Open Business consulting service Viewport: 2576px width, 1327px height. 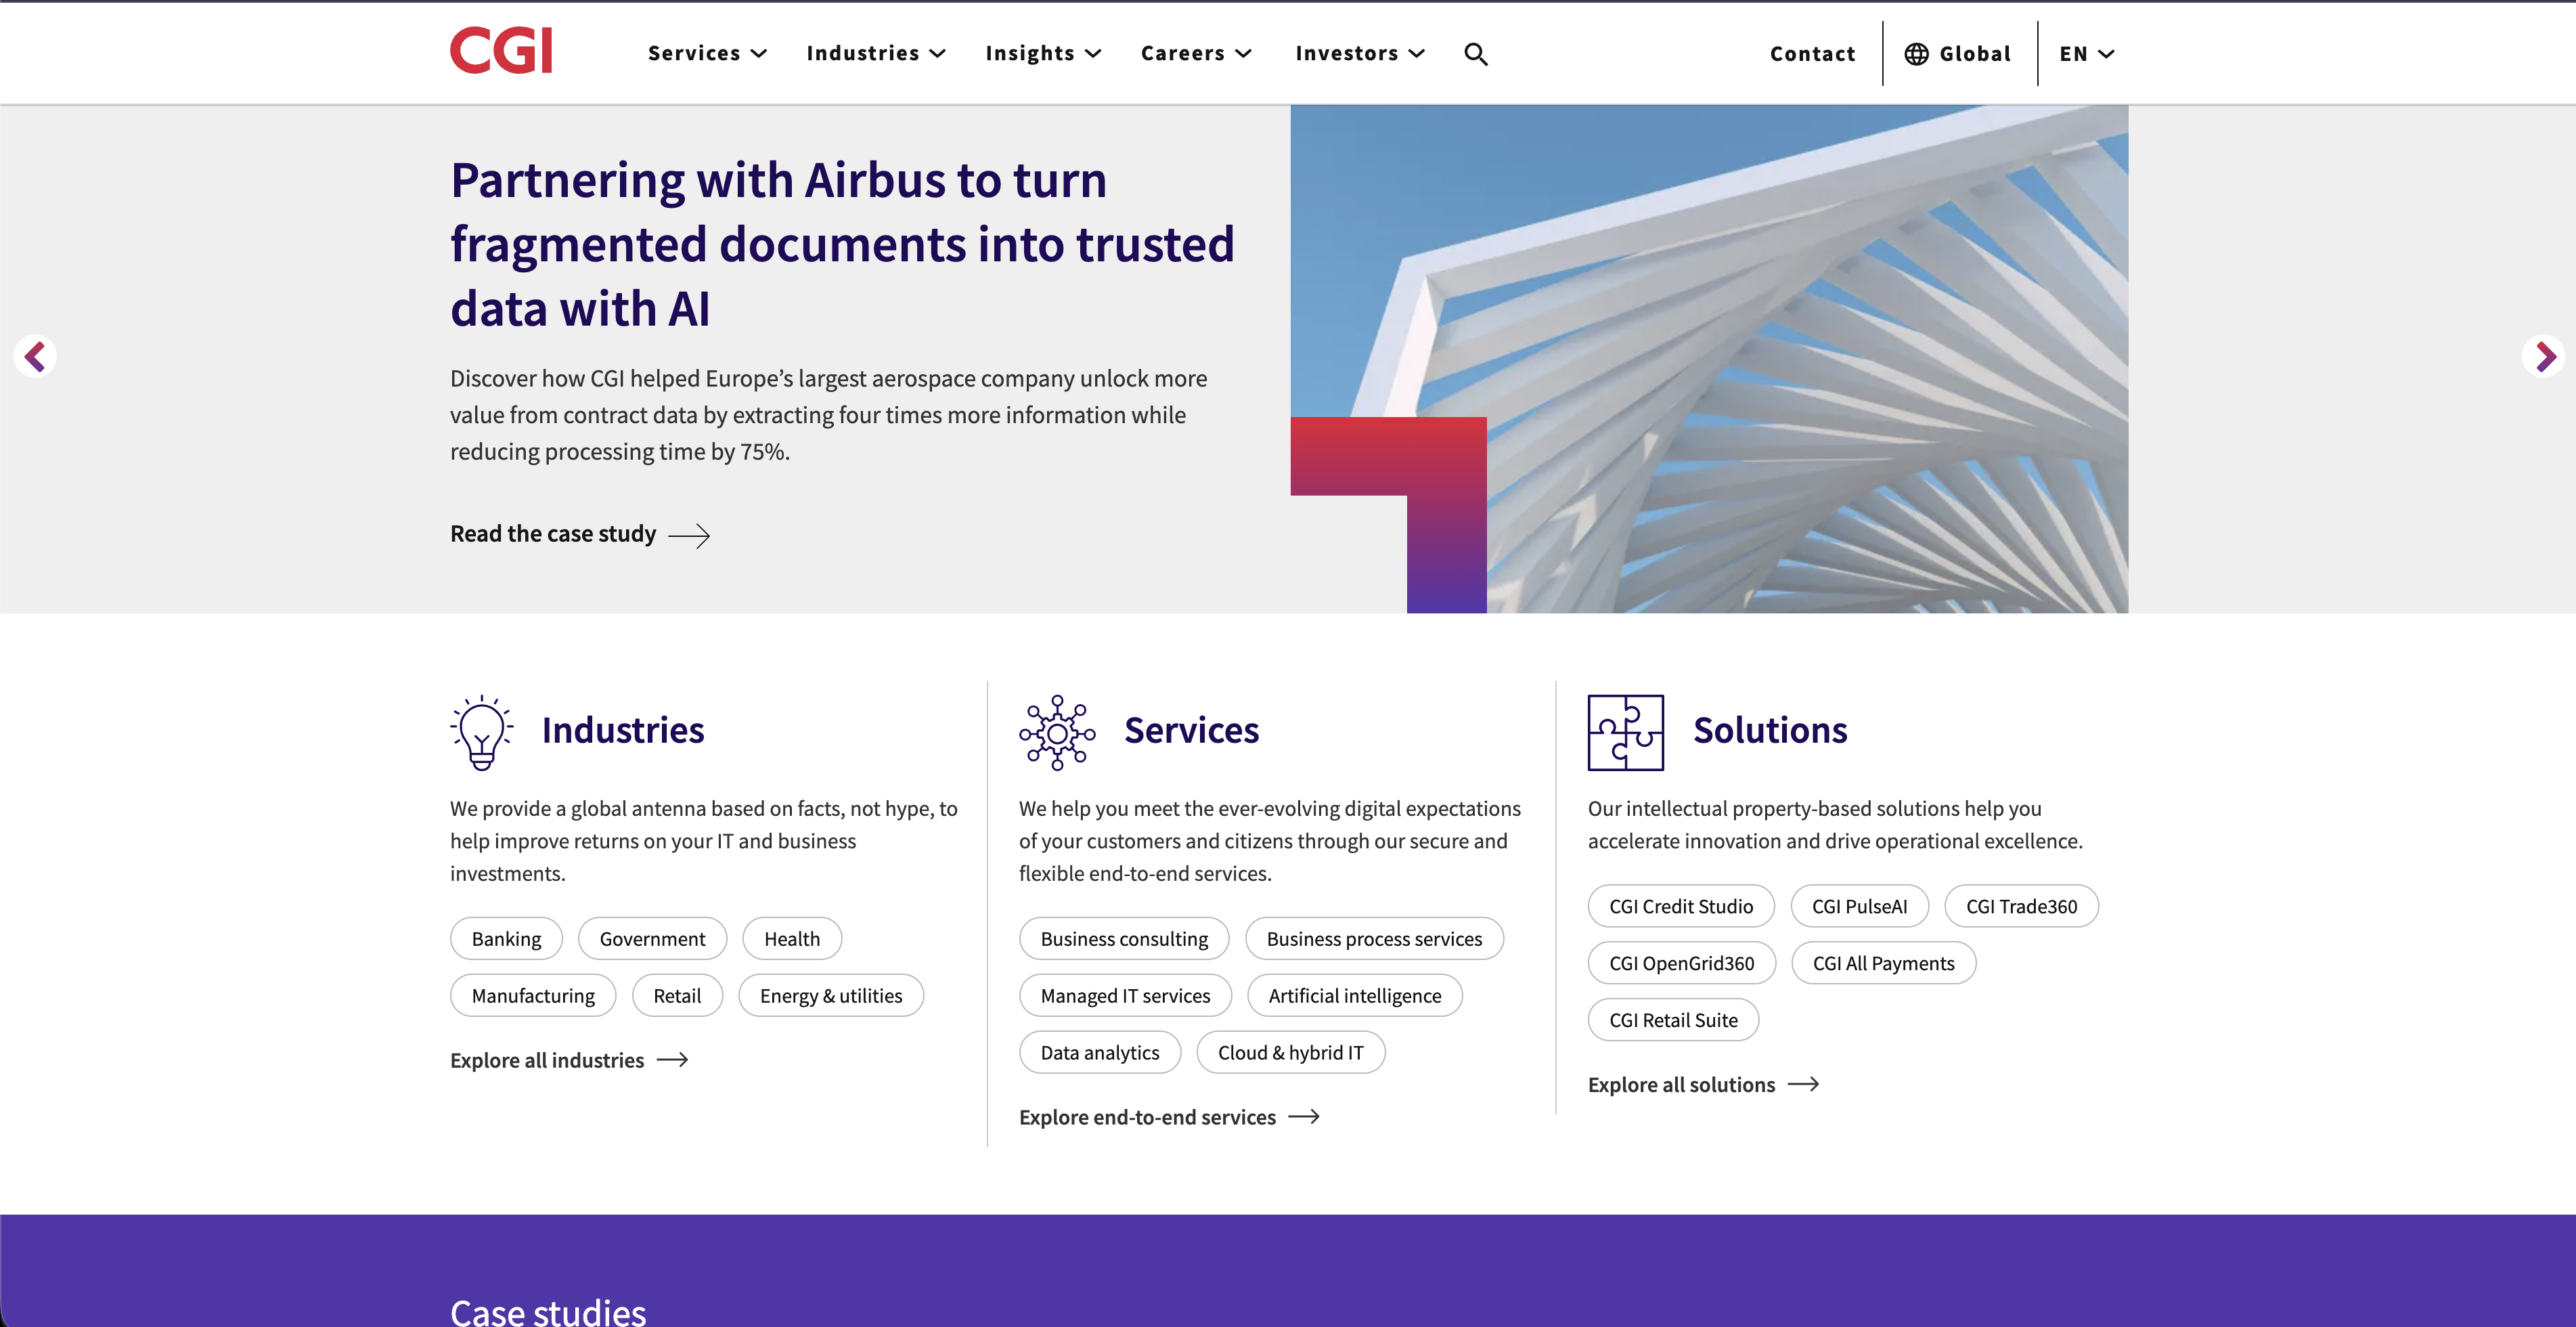click(1124, 939)
